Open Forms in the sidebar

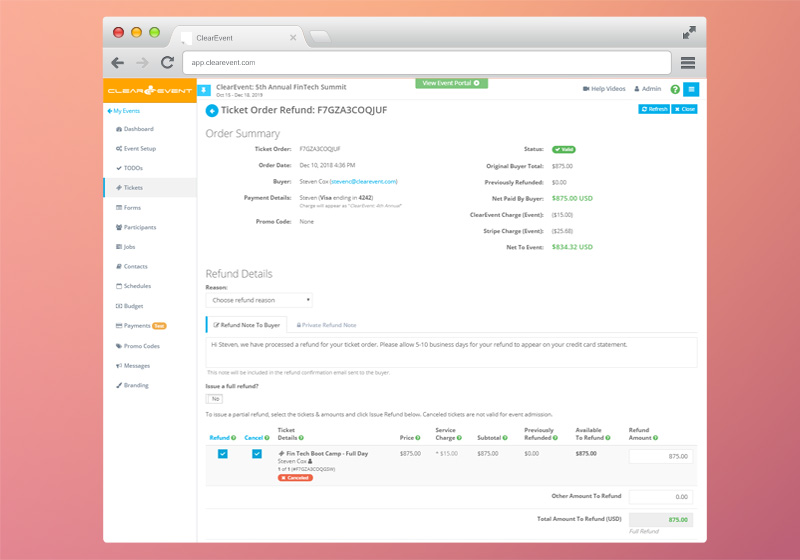click(128, 208)
